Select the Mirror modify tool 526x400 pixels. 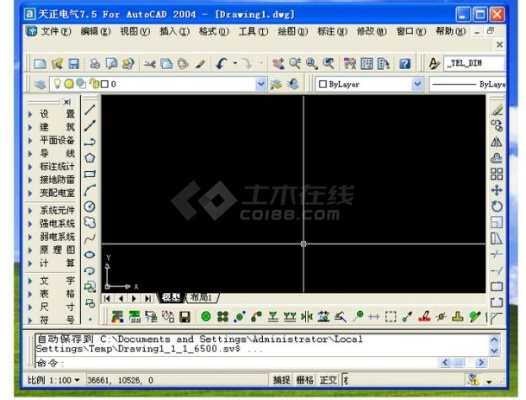(x=497, y=142)
